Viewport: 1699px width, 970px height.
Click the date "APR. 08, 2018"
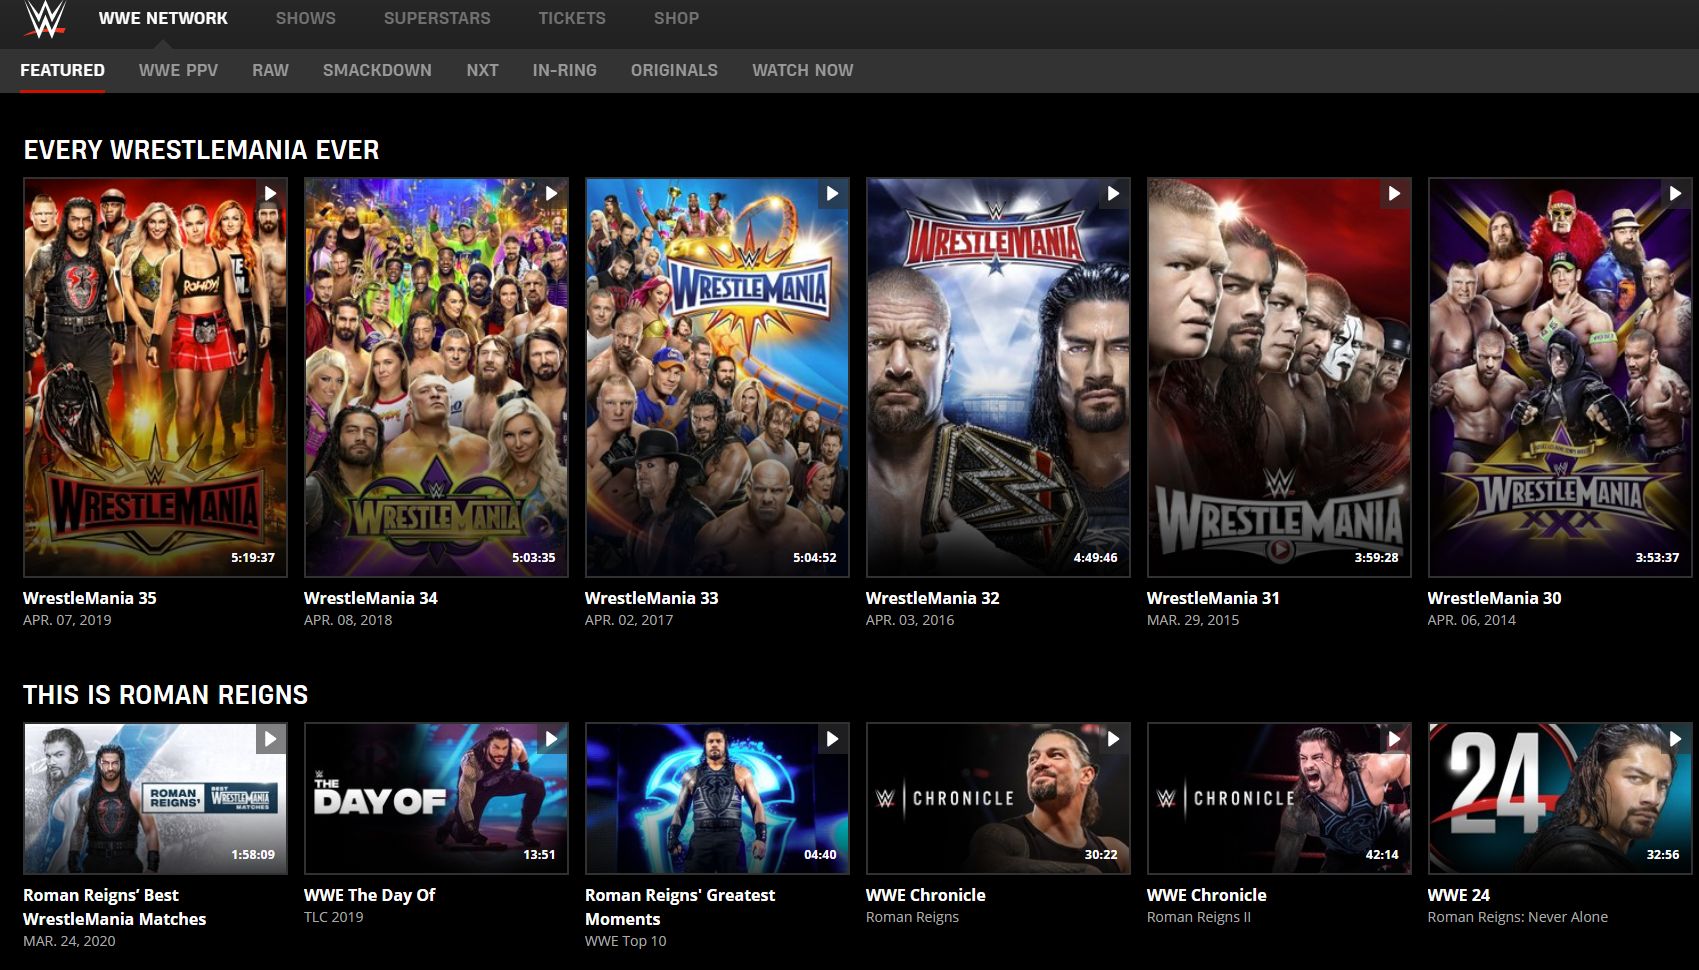pyautogui.click(x=348, y=620)
